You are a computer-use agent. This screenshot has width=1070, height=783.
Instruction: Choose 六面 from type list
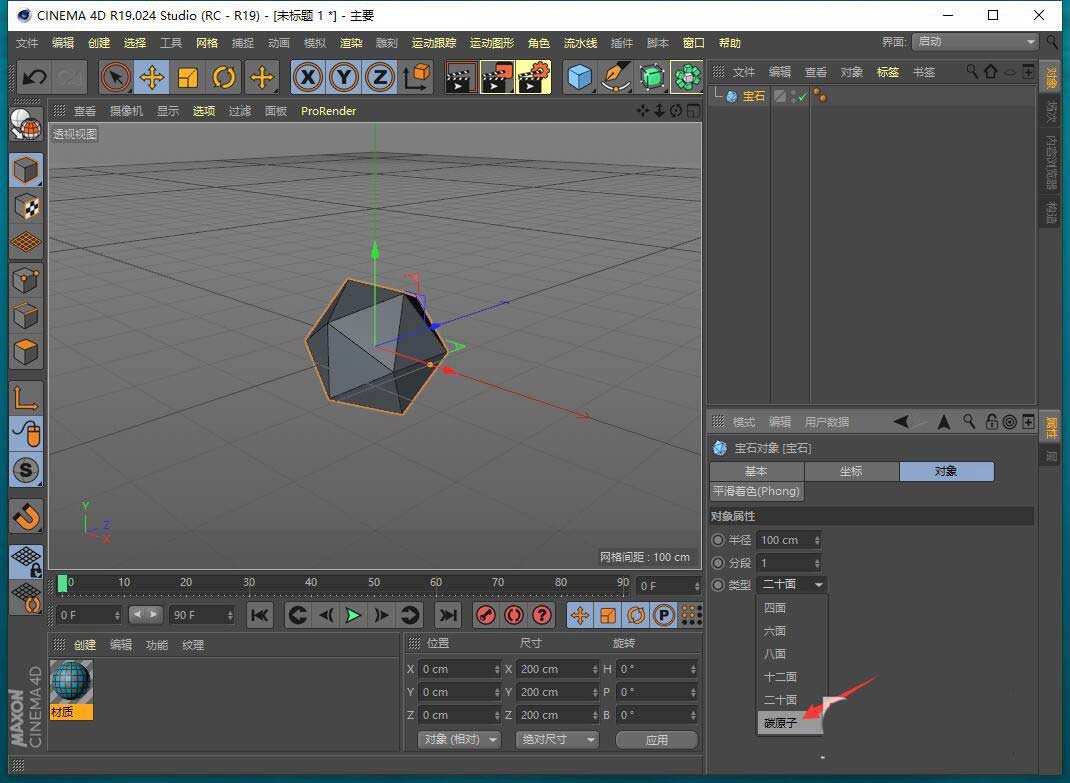pyautogui.click(x=775, y=631)
